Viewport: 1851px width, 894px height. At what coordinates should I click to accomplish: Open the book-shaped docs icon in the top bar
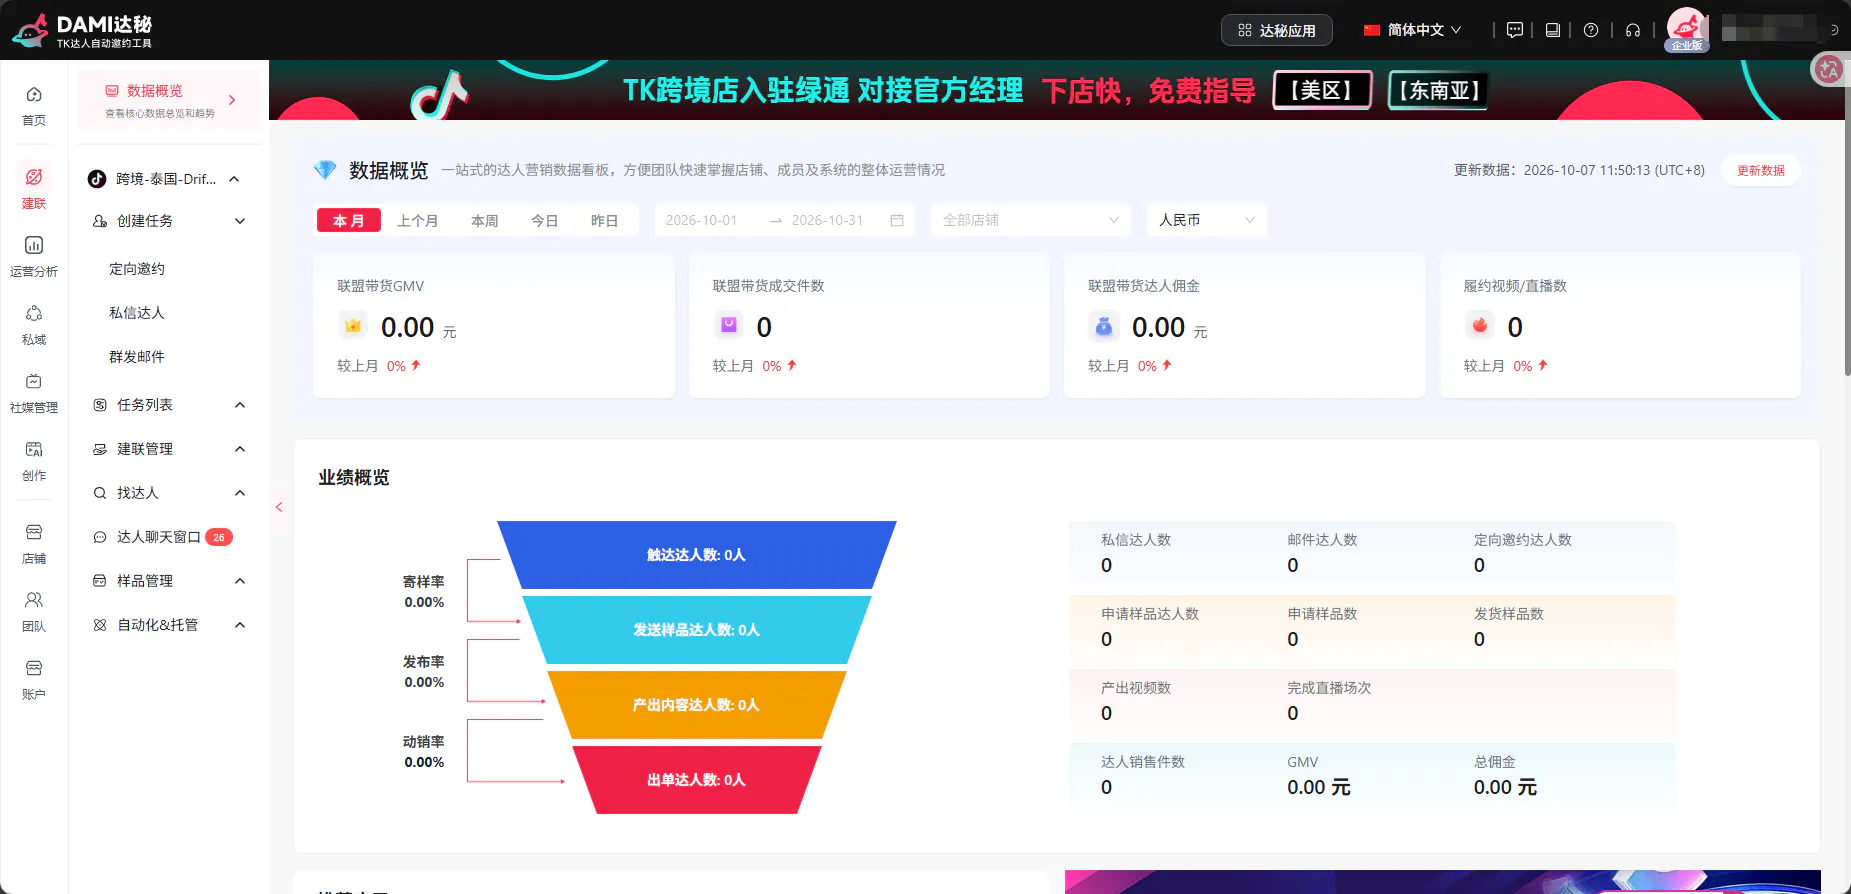point(1553,30)
